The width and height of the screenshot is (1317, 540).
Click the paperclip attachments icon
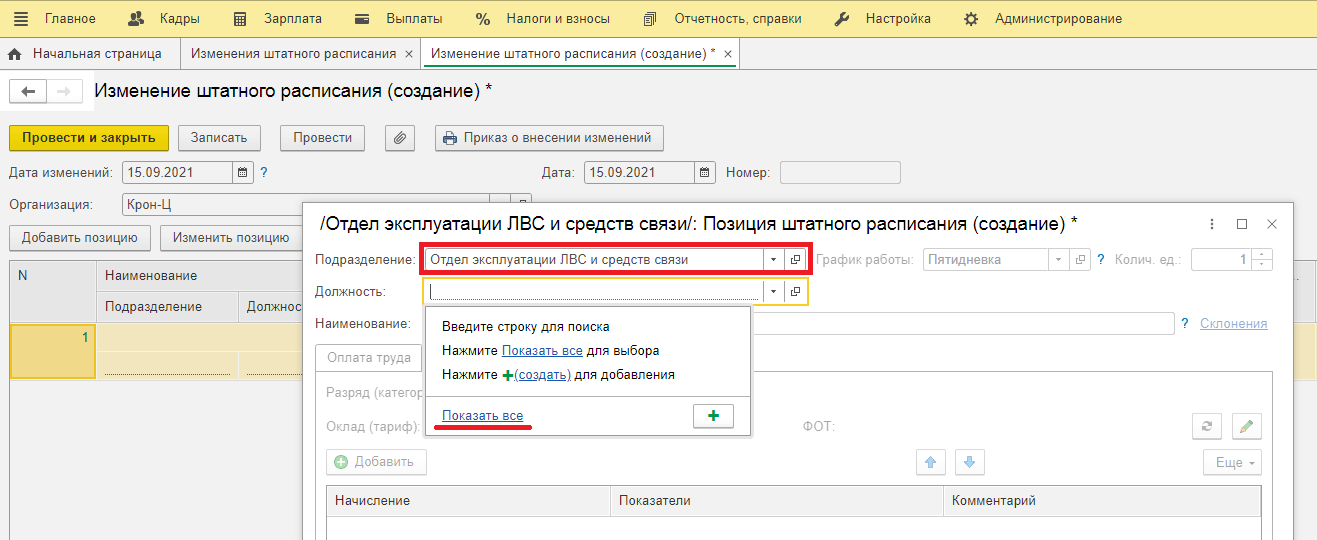pyautogui.click(x=399, y=138)
